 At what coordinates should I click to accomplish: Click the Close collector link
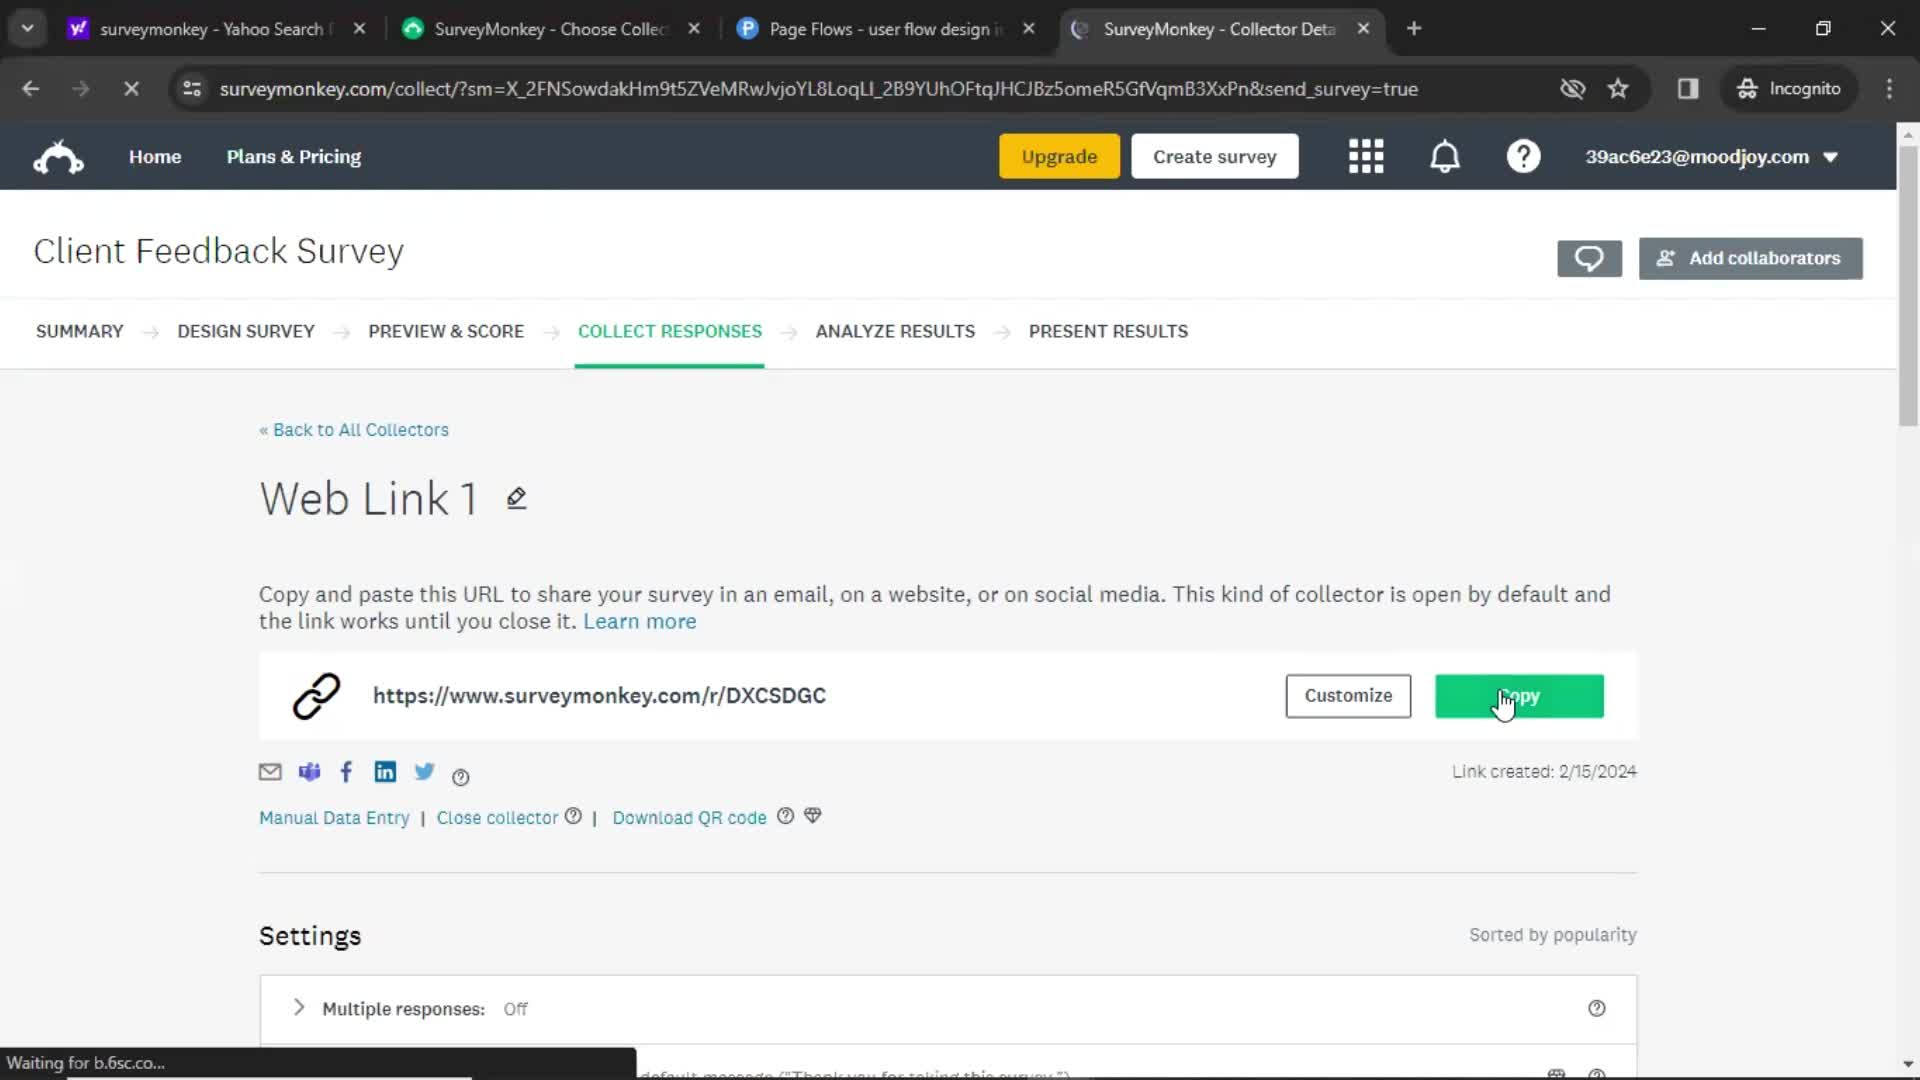496,818
